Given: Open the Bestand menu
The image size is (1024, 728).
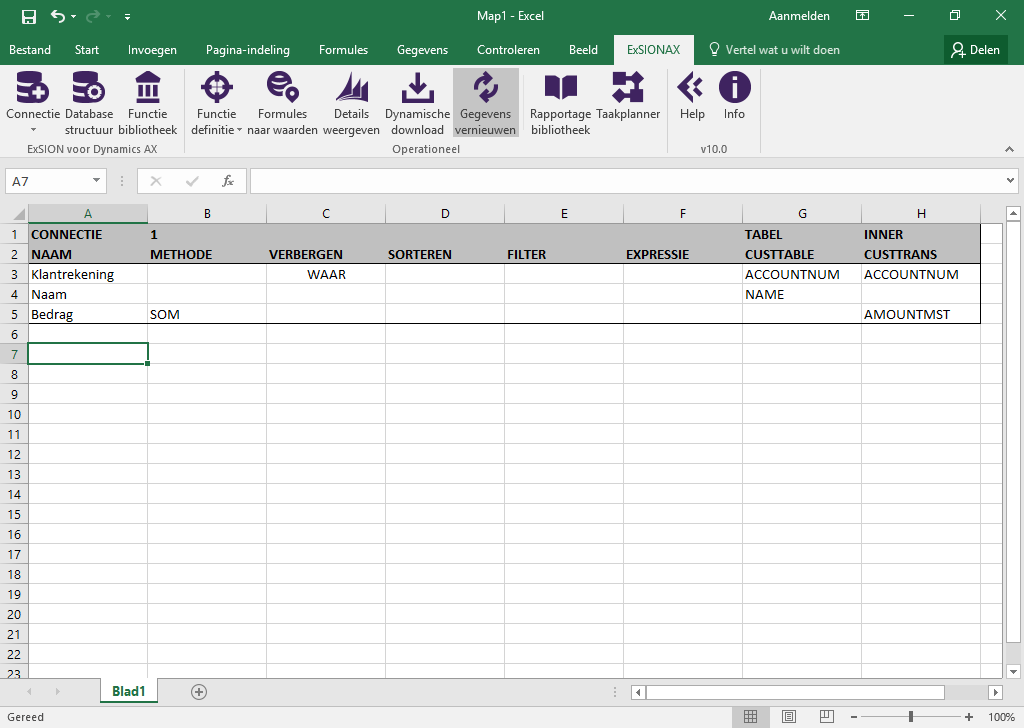Looking at the screenshot, I should 29,50.
